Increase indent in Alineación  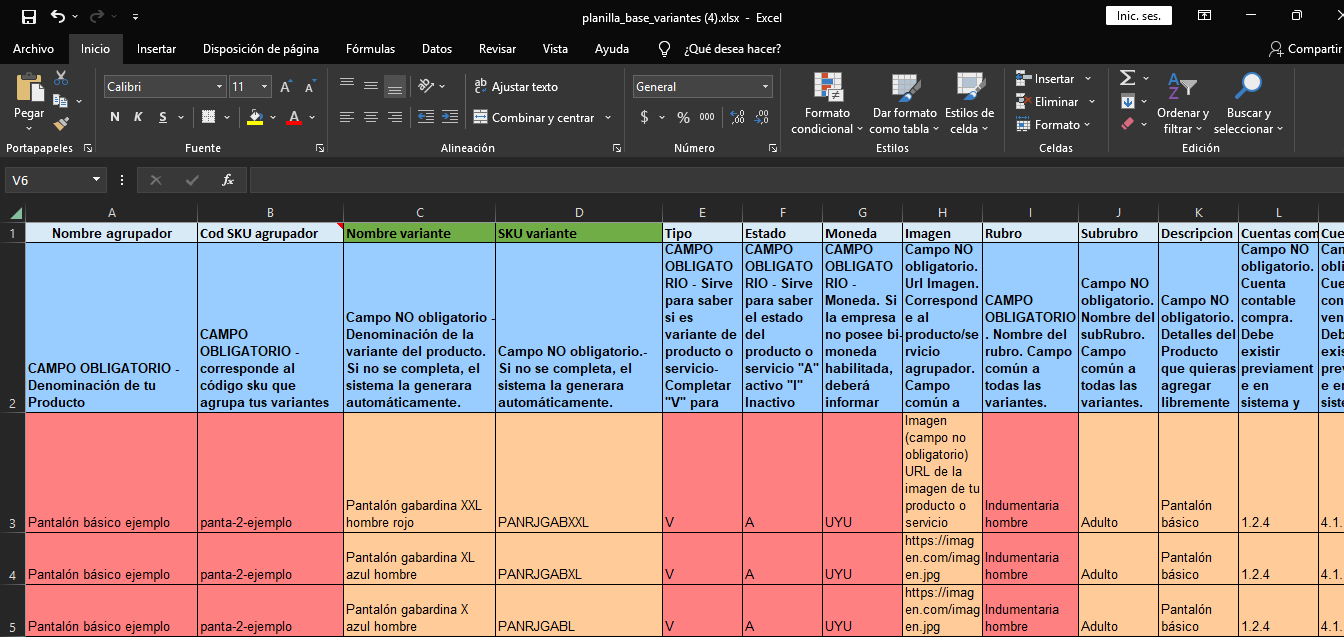449,117
